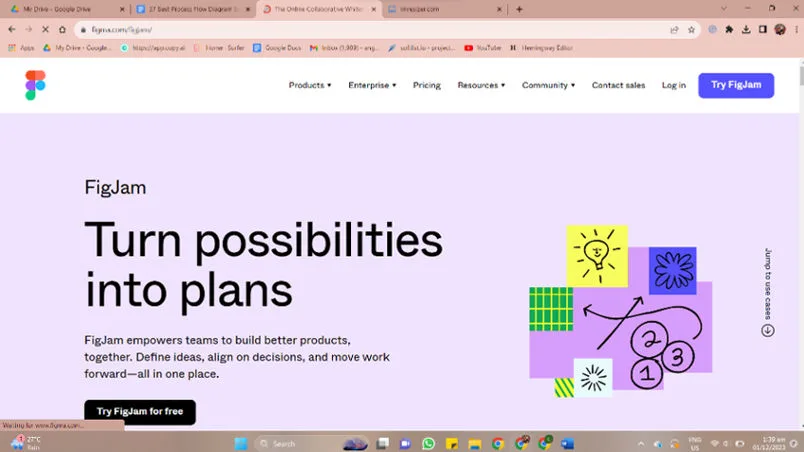Switch to the imresizer.com tab
Viewport: 804px width, 452px height.
444,9
